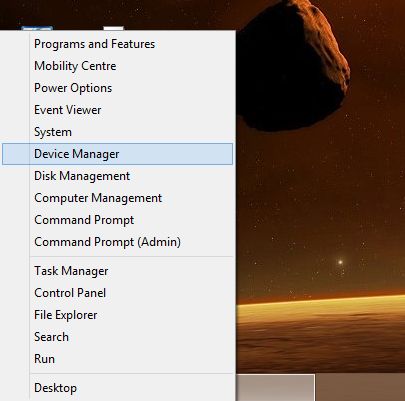This screenshot has height=401, width=405.
Task: Choose the System entry
Action: [x=117, y=132]
